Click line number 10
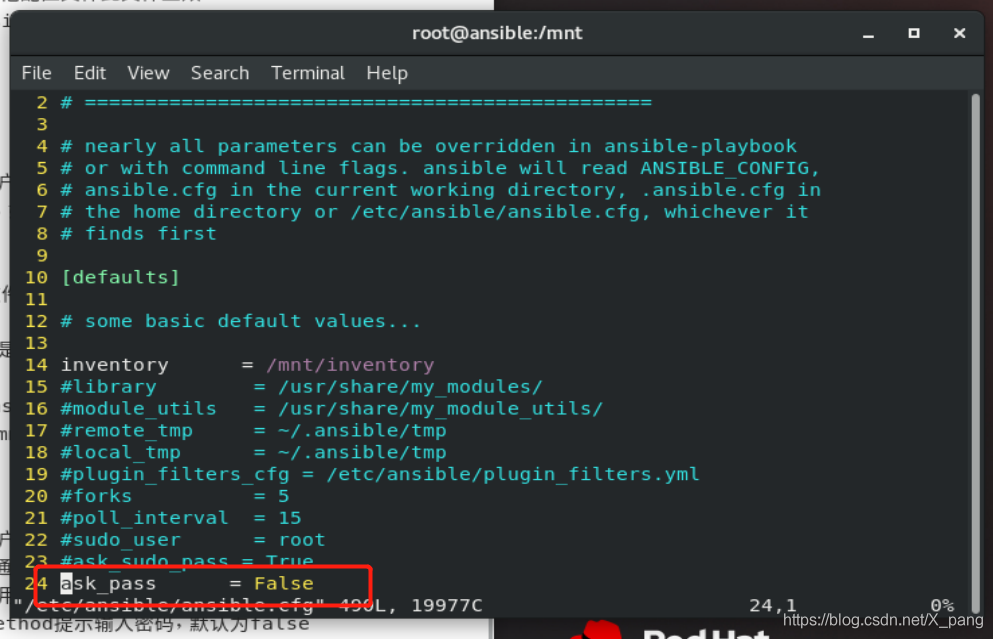993x639 pixels. pyautogui.click(x=36, y=277)
